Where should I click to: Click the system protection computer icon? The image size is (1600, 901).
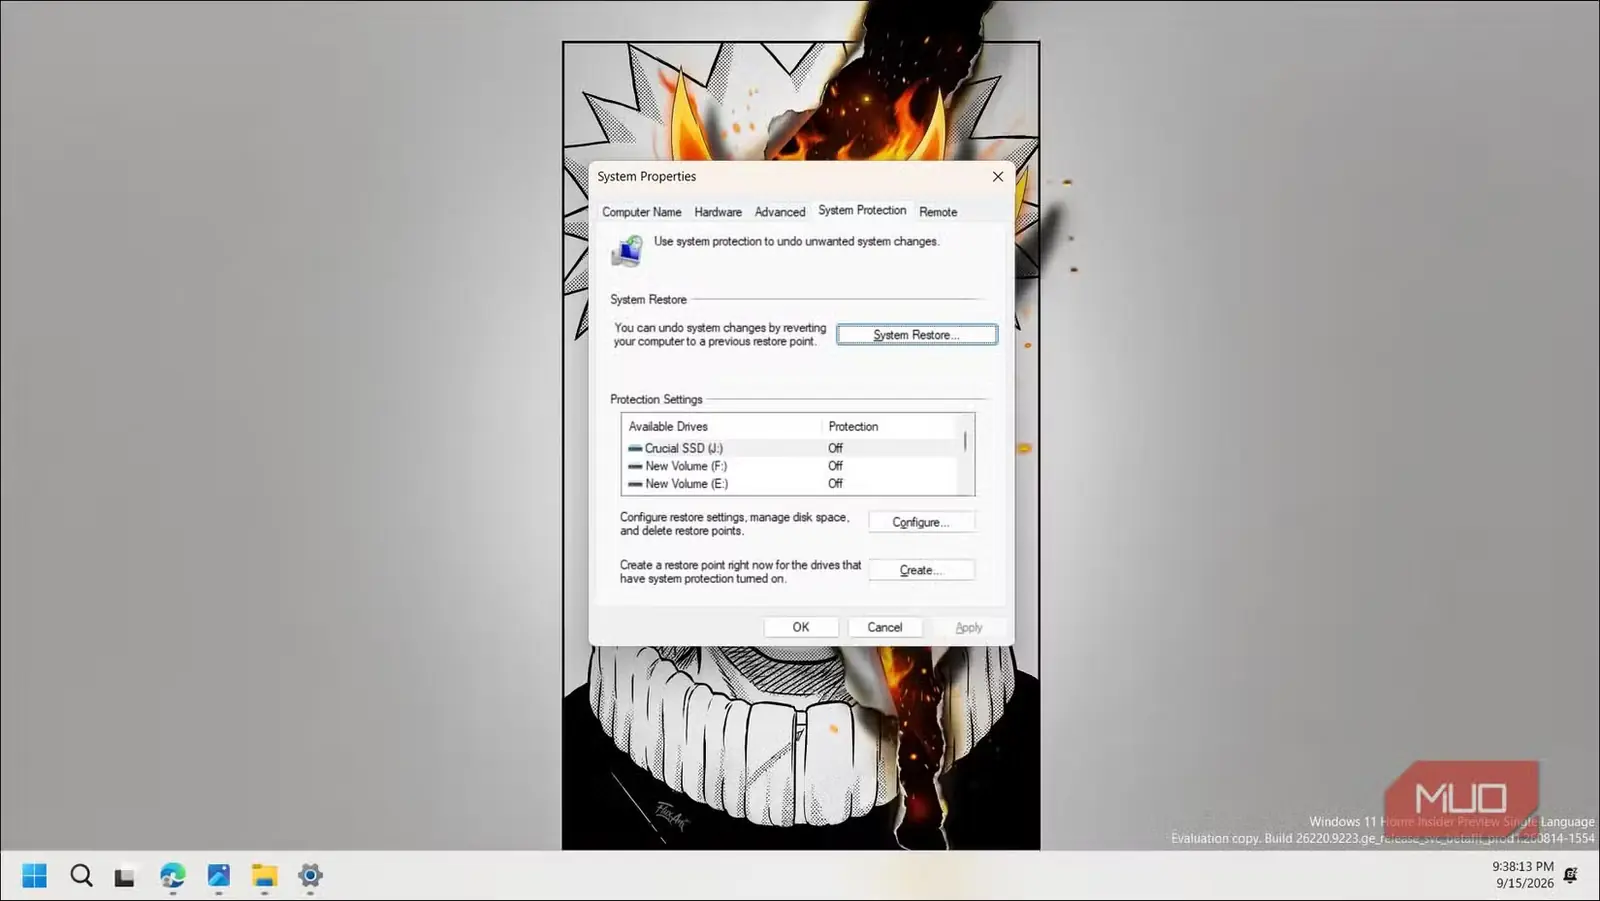point(628,250)
